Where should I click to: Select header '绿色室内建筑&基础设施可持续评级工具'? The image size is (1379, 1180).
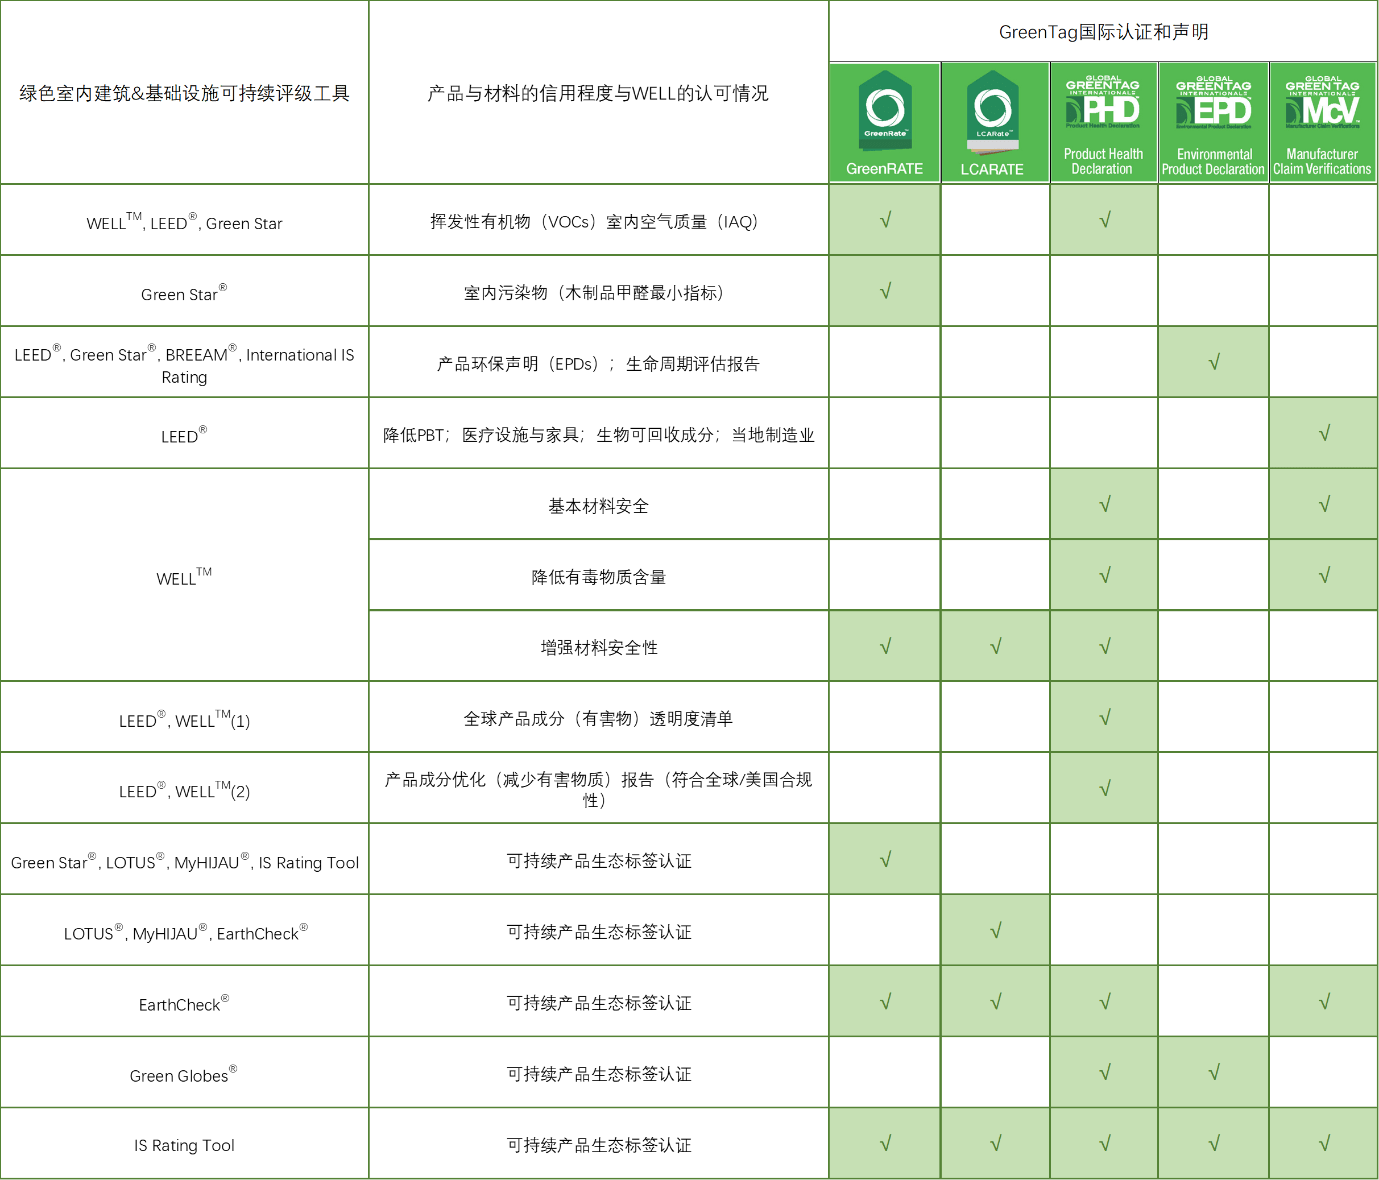click(x=185, y=93)
